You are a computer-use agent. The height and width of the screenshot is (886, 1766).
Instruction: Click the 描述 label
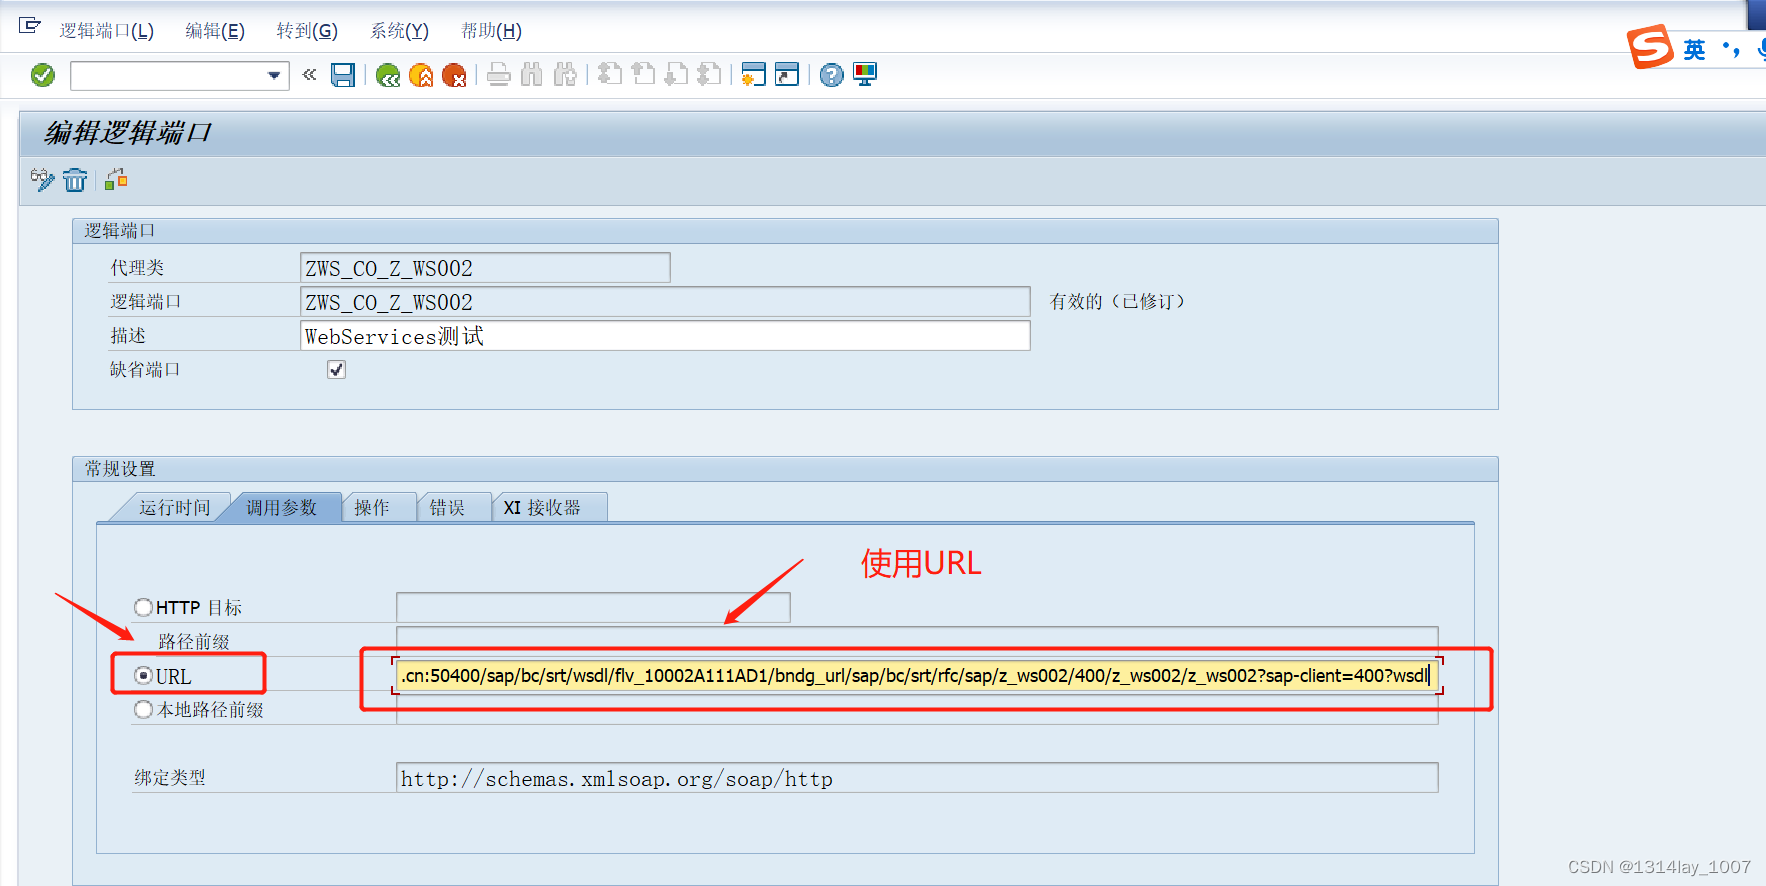(128, 336)
